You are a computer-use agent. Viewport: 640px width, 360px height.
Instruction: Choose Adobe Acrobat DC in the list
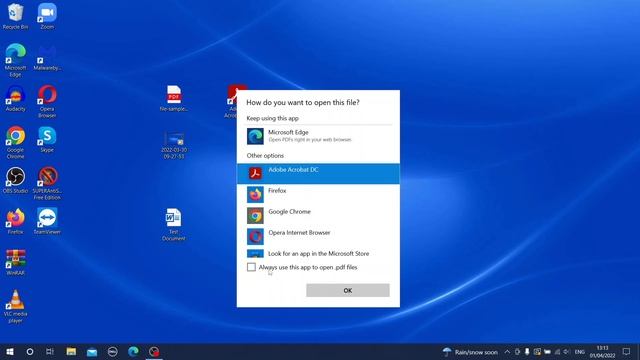(318, 173)
